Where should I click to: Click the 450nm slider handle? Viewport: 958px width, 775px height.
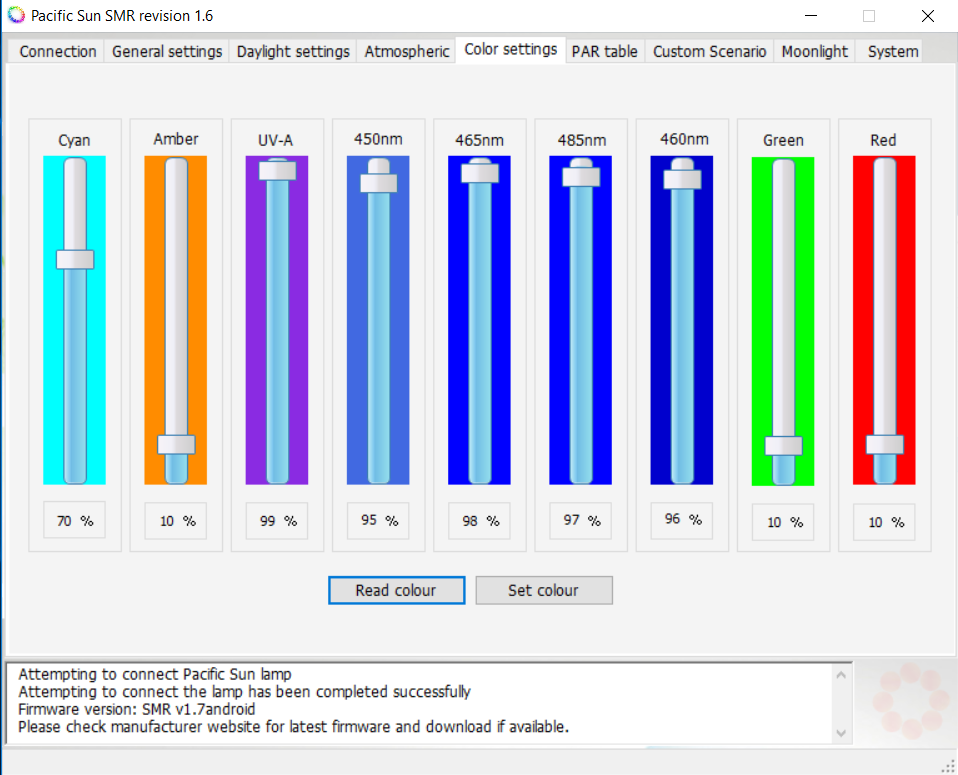coord(379,183)
